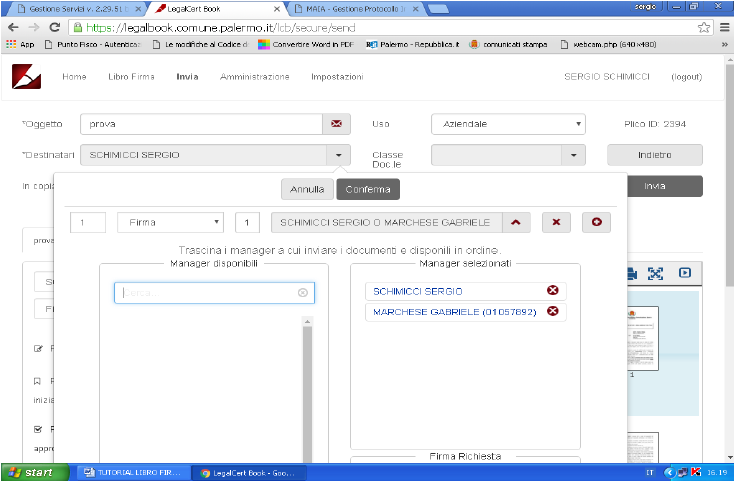This screenshot has width=734, height=481.
Task: Open the Impostazioni menu
Action: tap(337, 77)
